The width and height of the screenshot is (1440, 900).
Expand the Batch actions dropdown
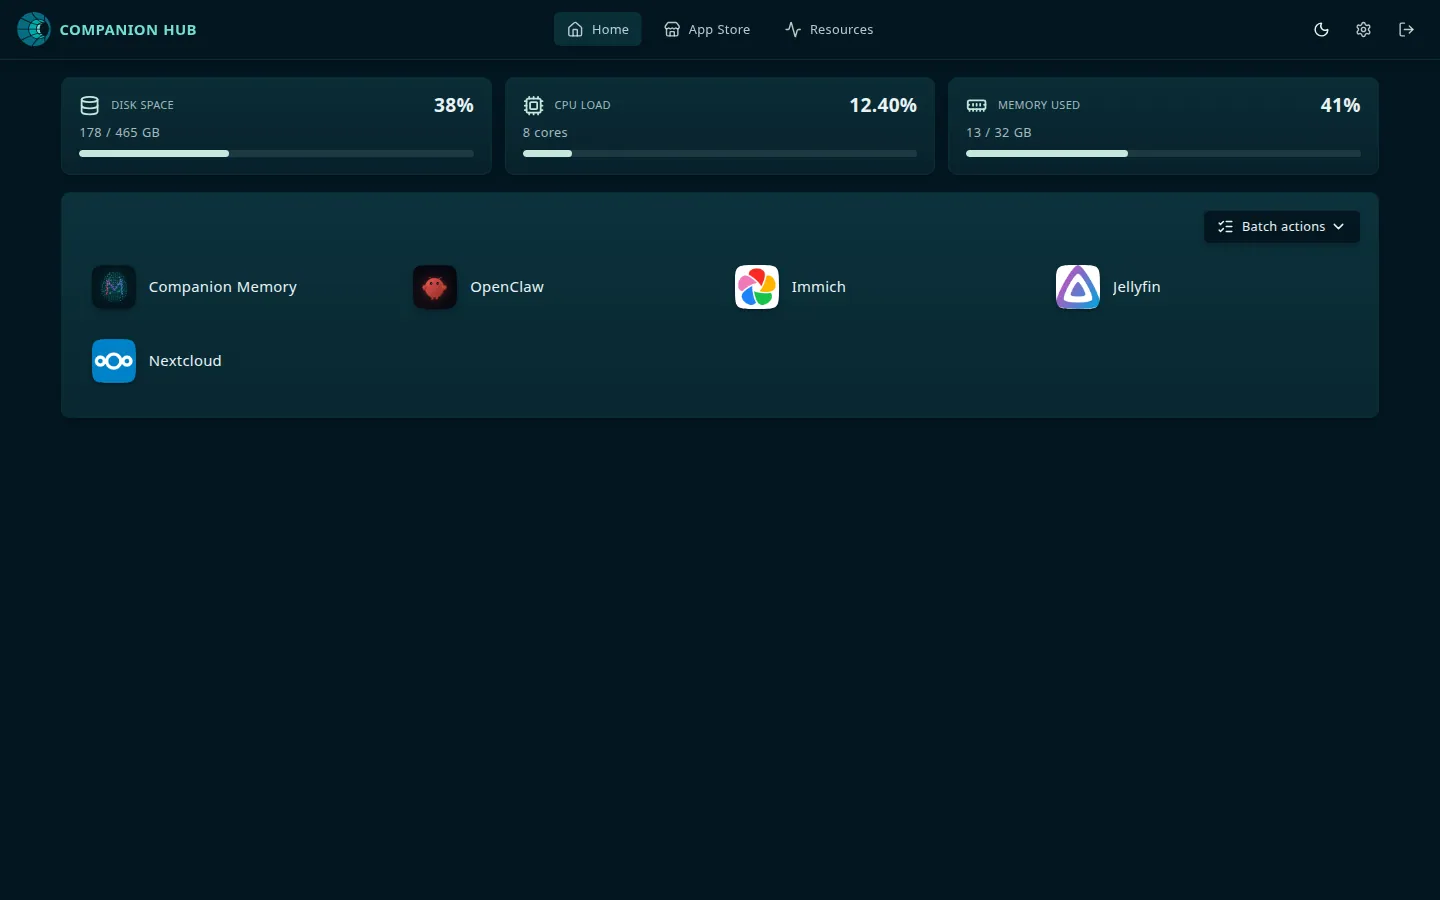click(1281, 227)
